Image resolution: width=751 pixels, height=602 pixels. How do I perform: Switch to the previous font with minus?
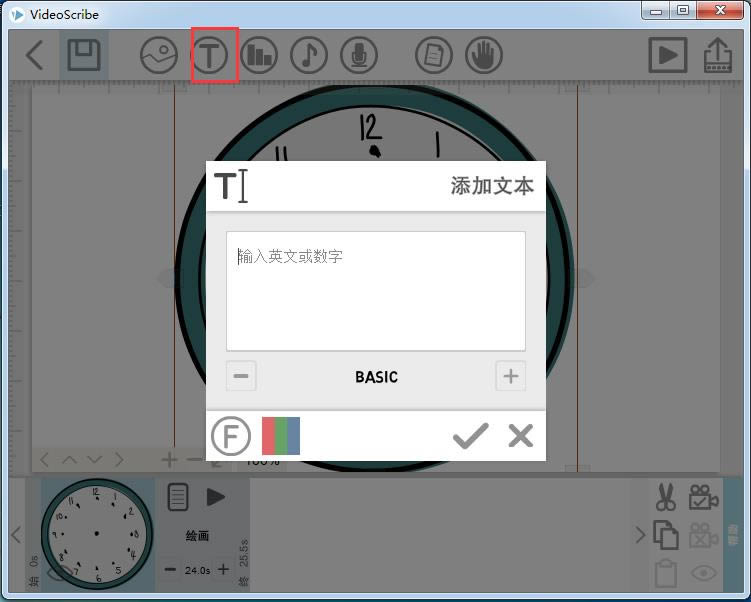(241, 376)
